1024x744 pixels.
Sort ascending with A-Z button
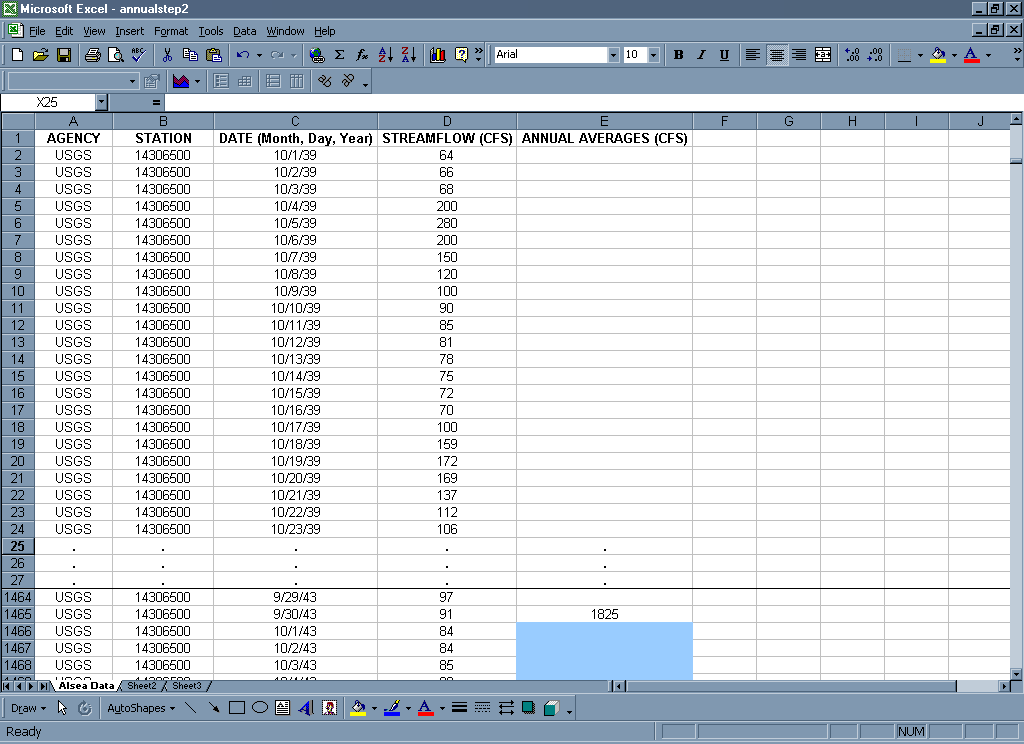pos(386,55)
